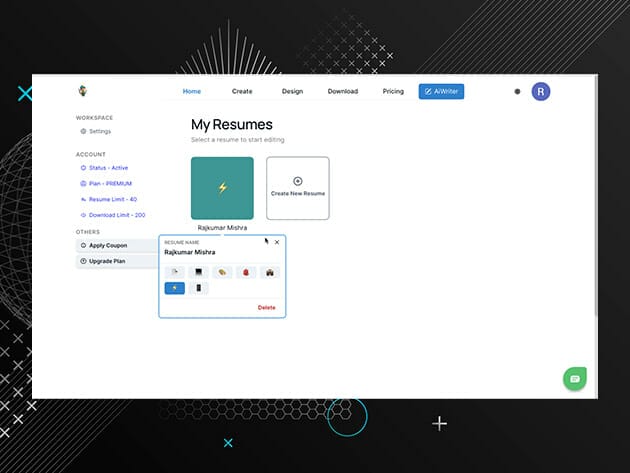Viewport: 630px width, 473px height.
Task: Open the teal Rajkumar Mishra resume thumbnail
Action: tap(222, 187)
